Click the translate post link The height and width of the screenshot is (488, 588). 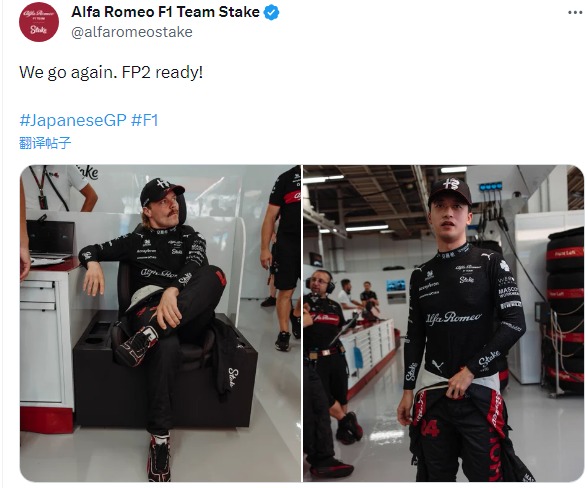45,143
